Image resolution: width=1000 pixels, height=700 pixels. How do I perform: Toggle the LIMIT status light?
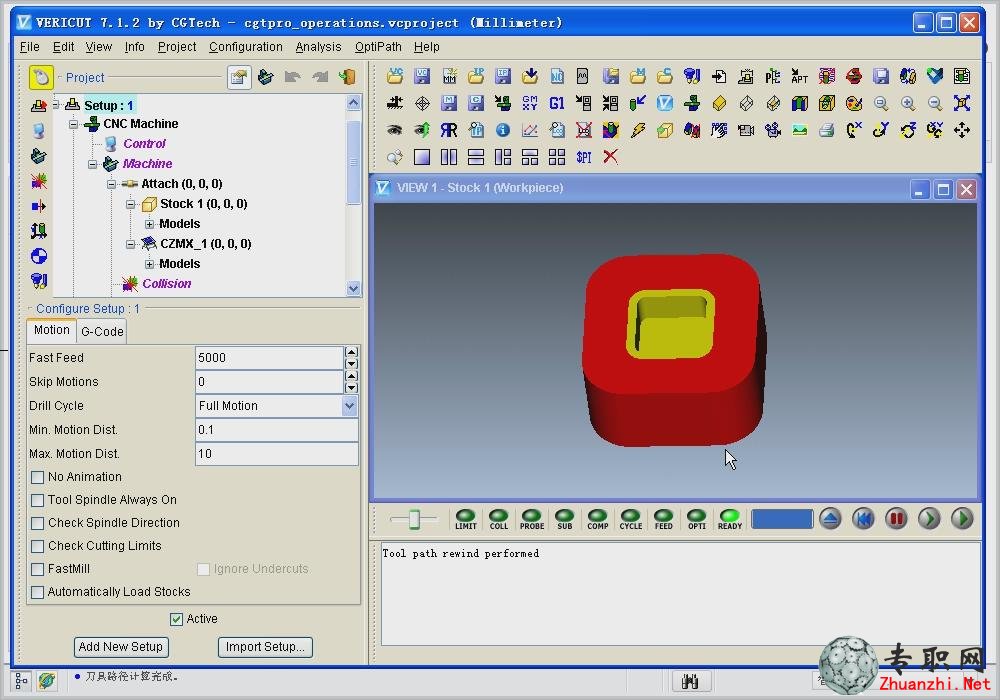(466, 519)
